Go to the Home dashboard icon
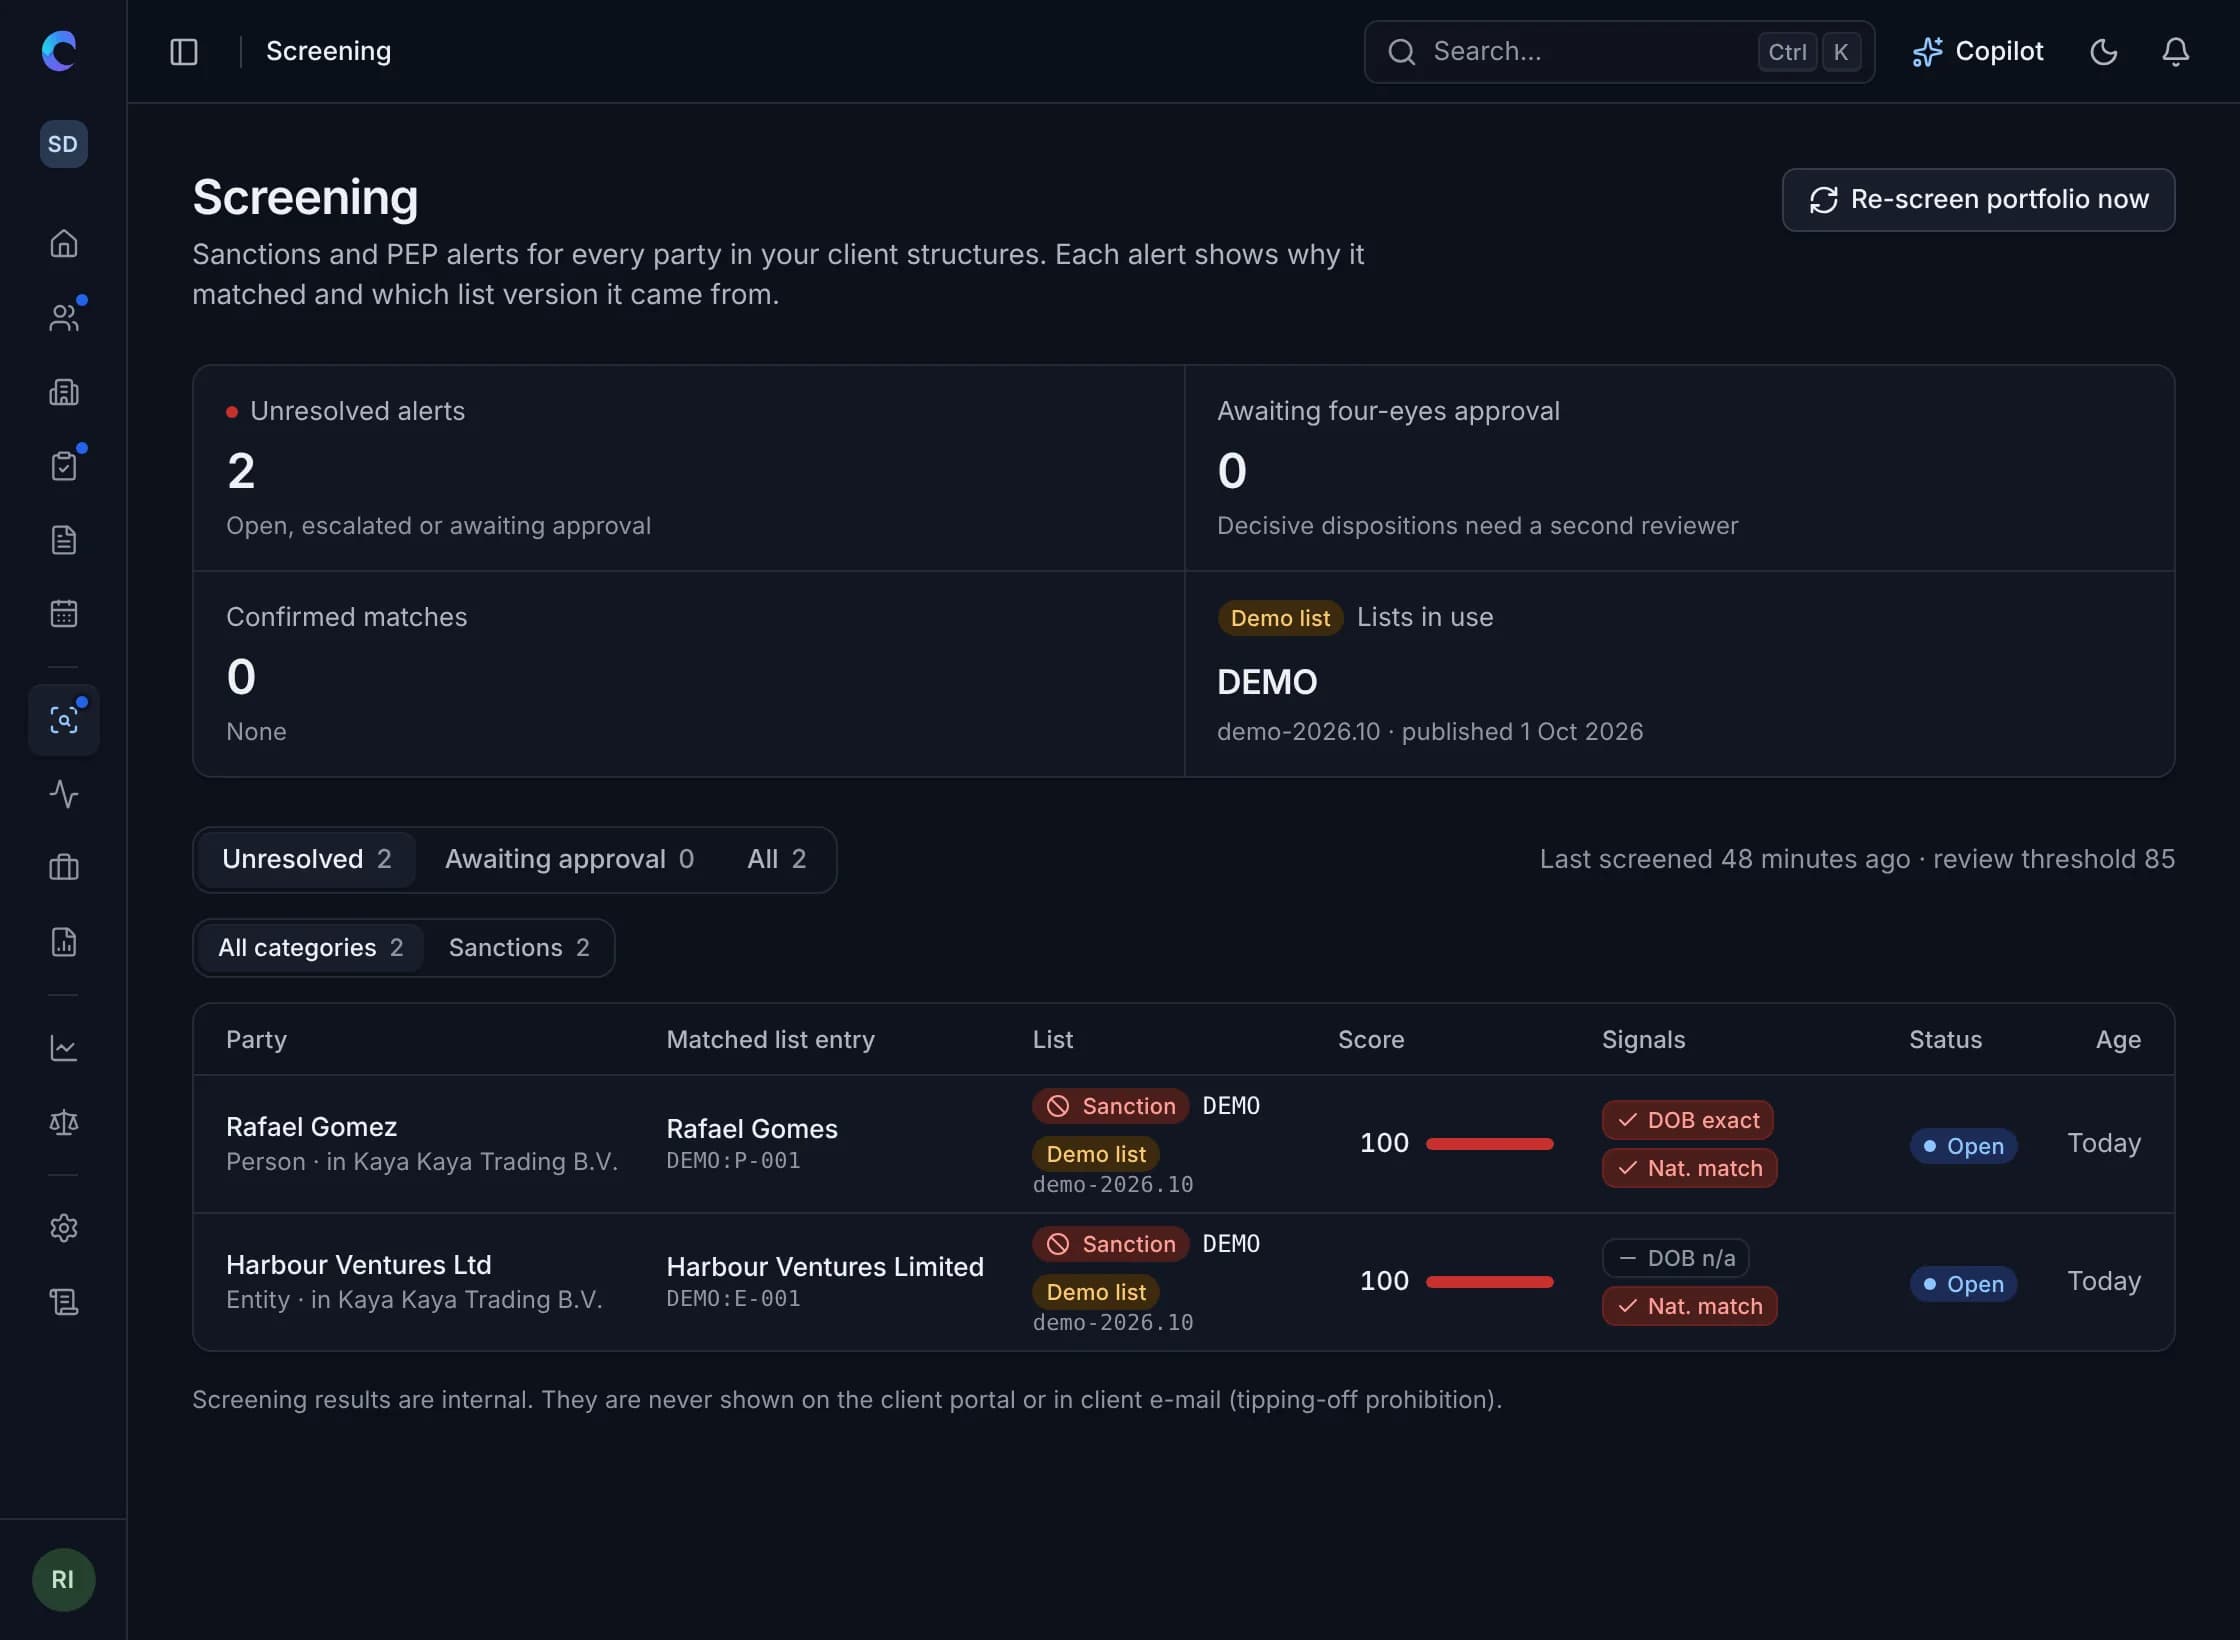Viewport: 2240px width, 1640px height. point(64,244)
